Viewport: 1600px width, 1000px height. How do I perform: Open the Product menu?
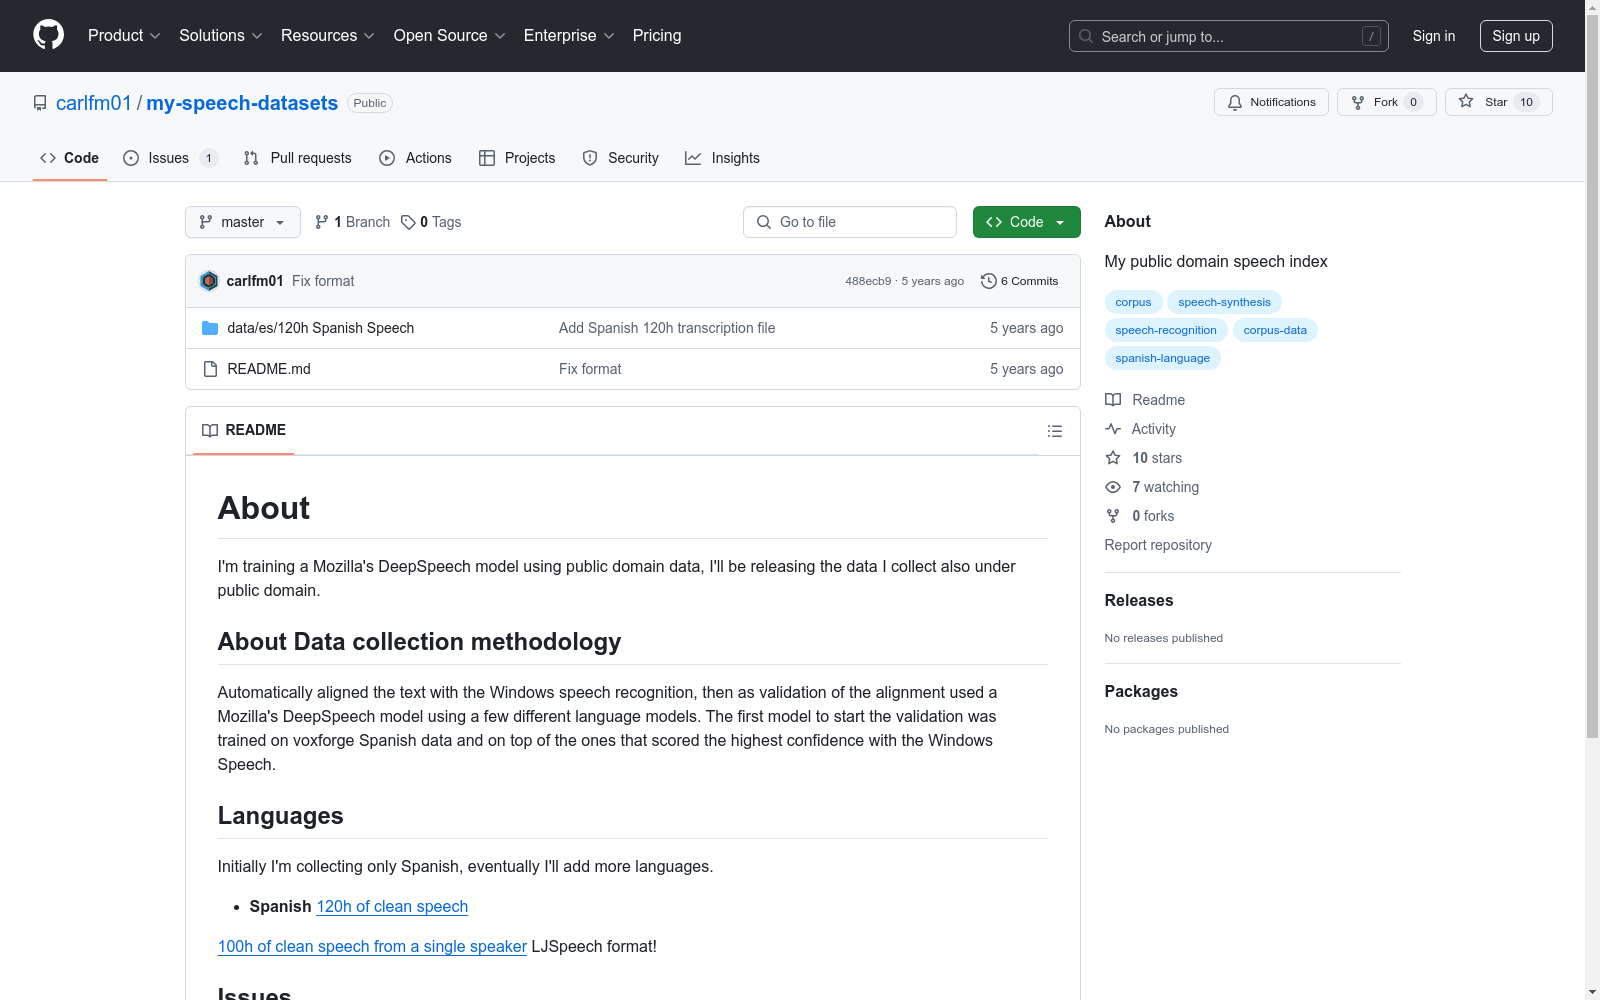124,35
